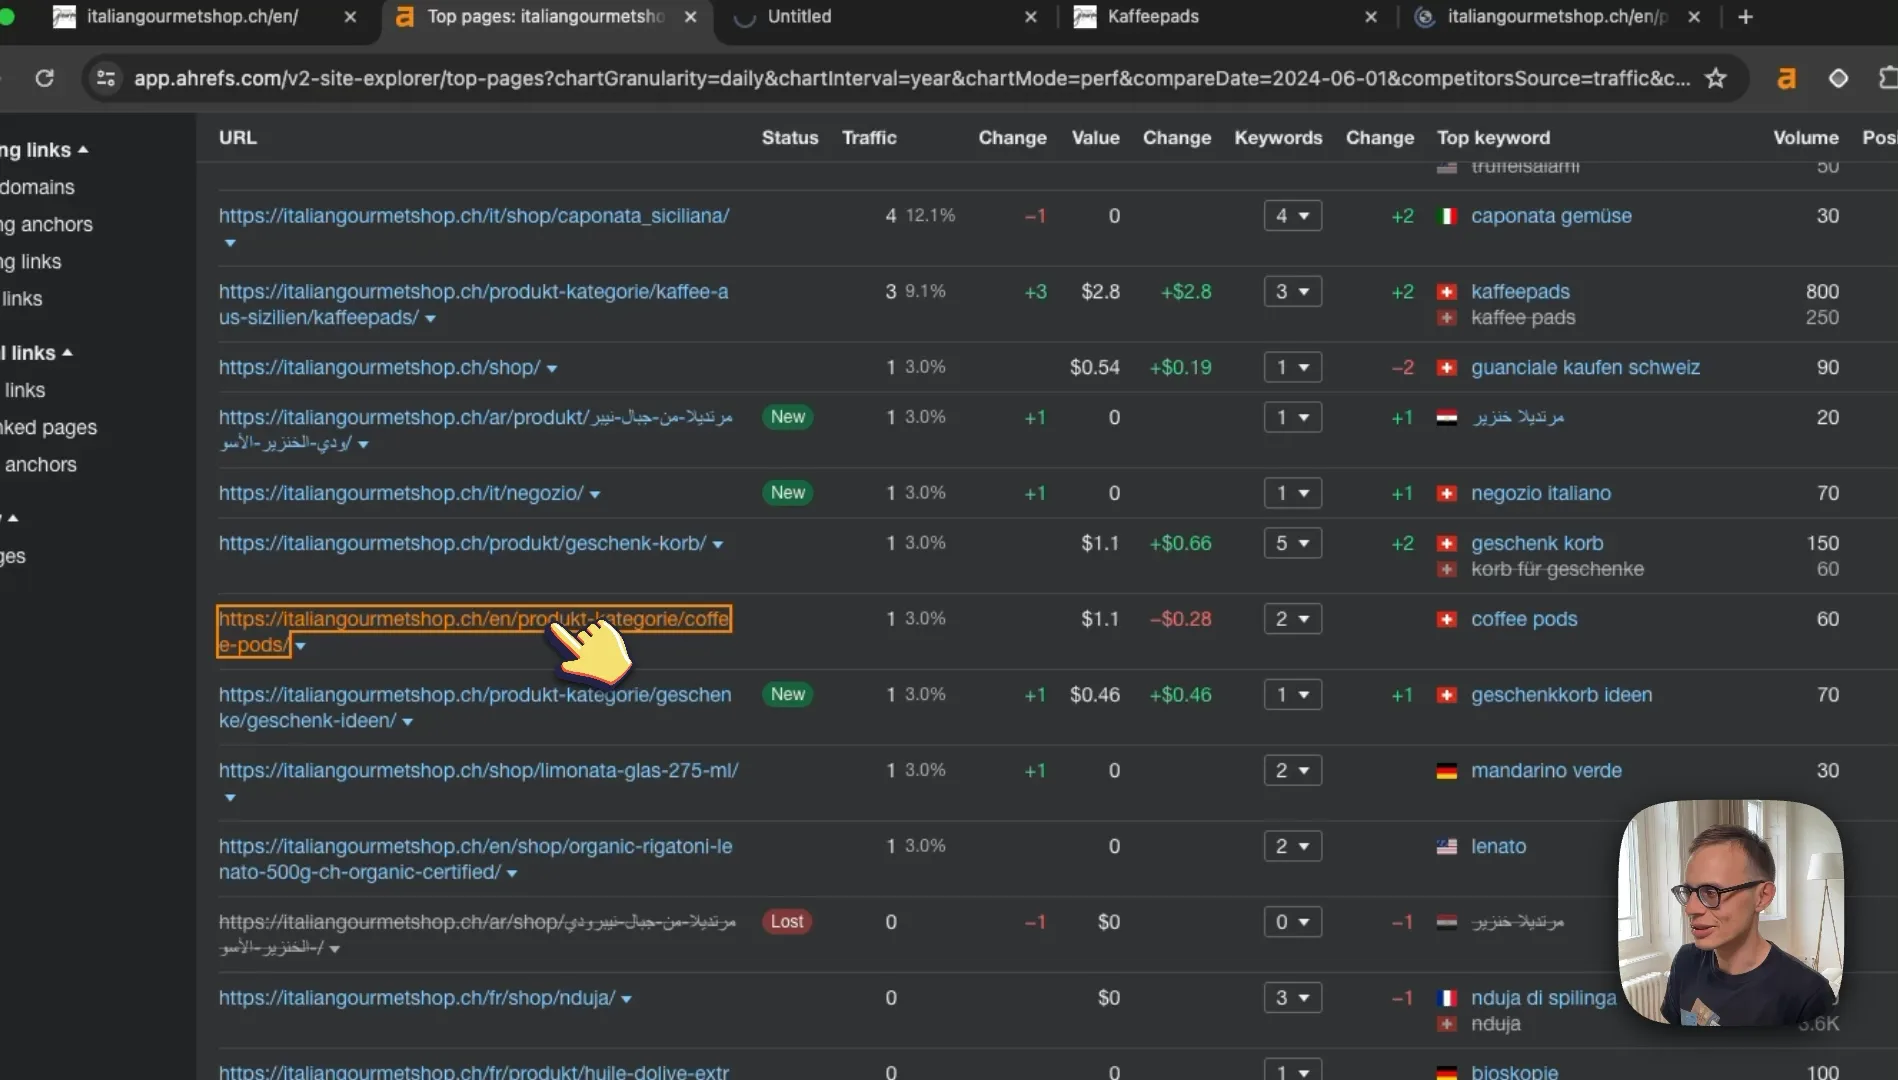
Task: Open the keywords dropdown for kaffeepads row
Action: click(1292, 292)
